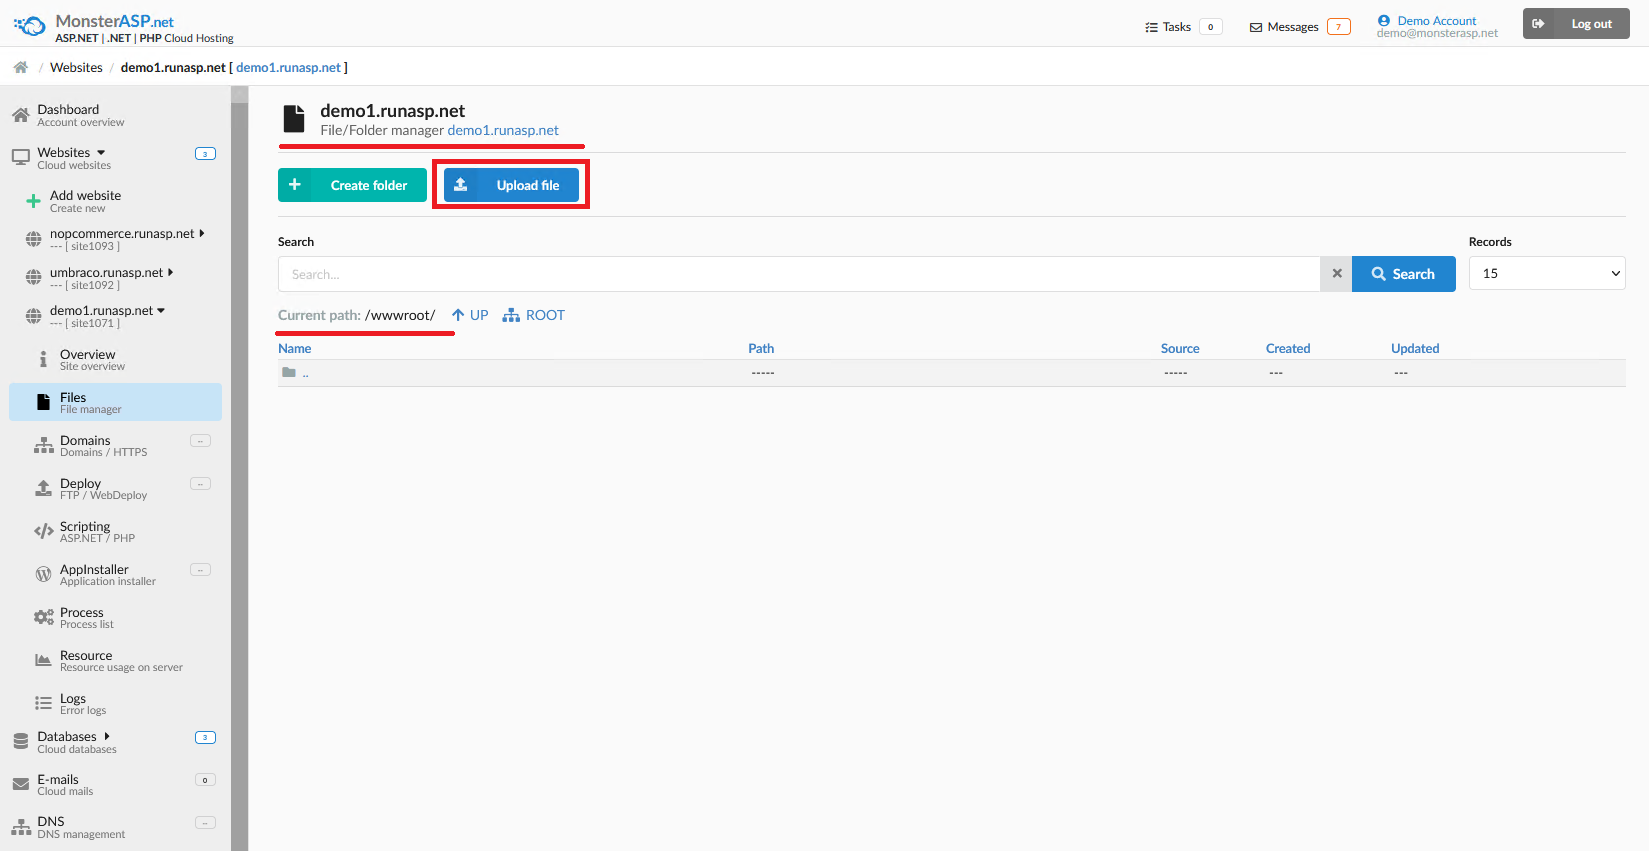The image size is (1649, 851).
Task: Click globe icon beside umbraco.runasp.net
Action: coord(33,278)
